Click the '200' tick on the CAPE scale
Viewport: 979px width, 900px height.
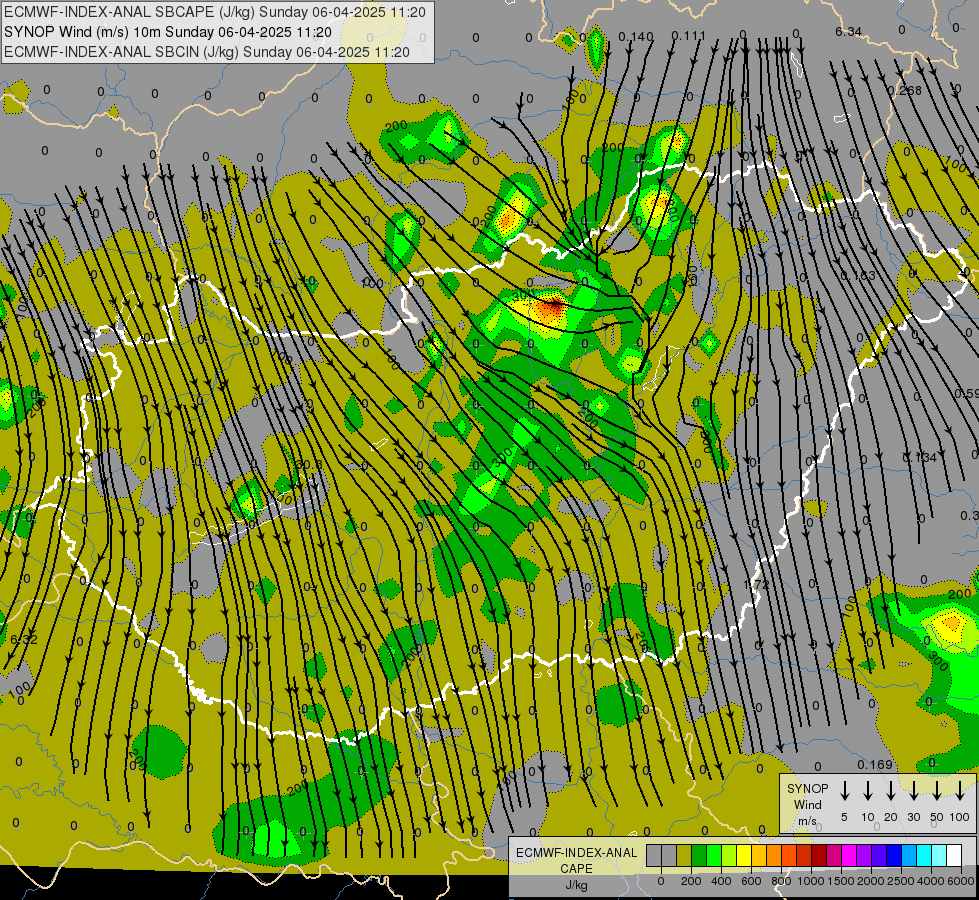691,881
